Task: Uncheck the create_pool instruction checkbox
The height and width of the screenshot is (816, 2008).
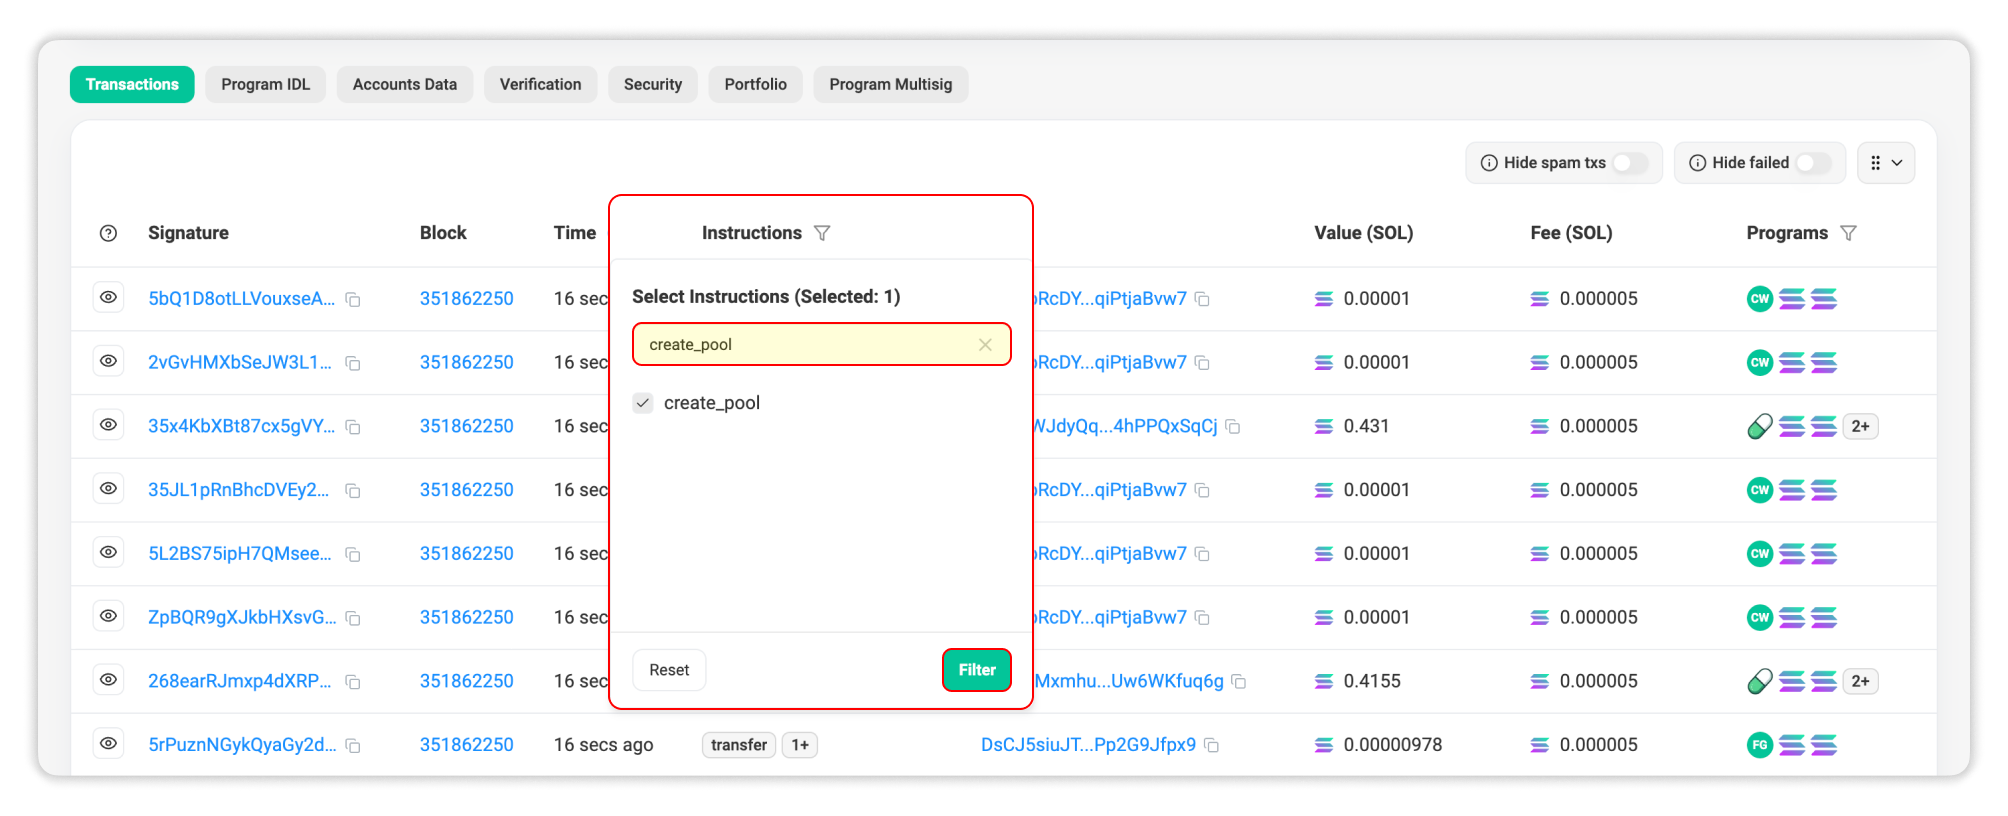Action: click(643, 403)
